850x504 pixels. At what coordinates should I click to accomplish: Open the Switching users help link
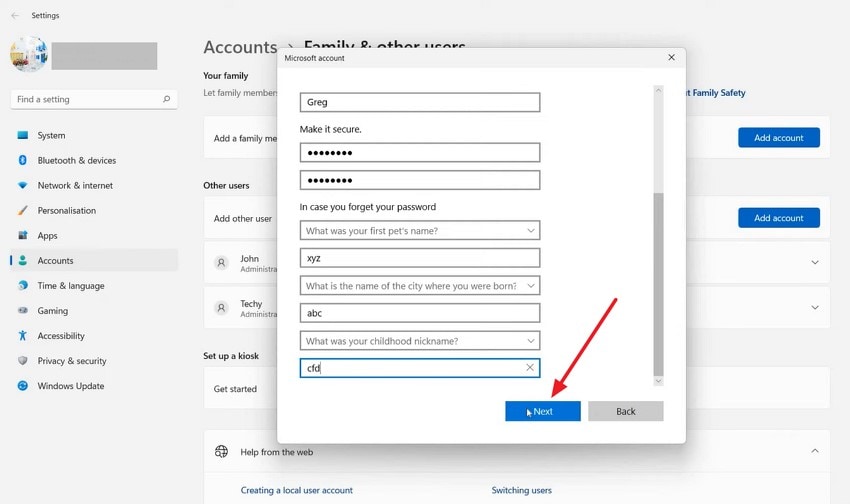[x=521, y=490]
